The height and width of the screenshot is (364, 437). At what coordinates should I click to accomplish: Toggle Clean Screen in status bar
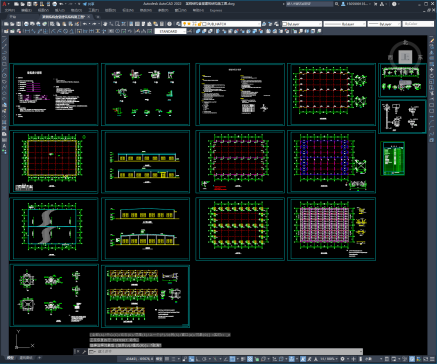425,359
